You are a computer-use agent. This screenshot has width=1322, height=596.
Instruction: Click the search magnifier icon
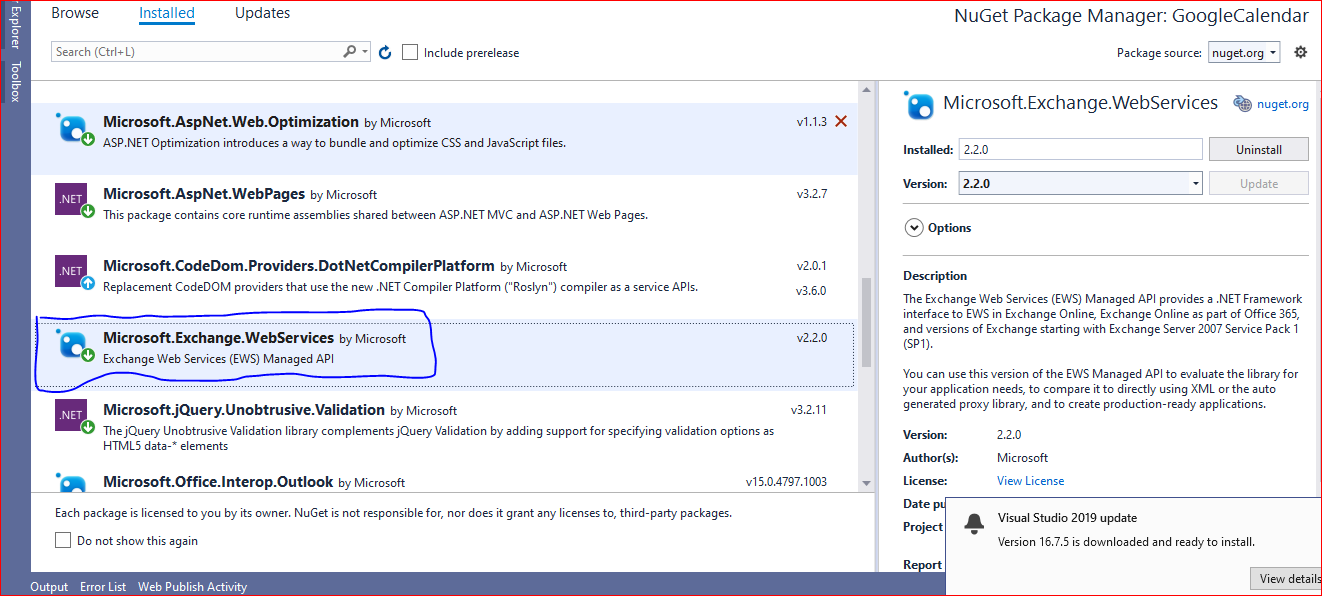tap(350, 51)
